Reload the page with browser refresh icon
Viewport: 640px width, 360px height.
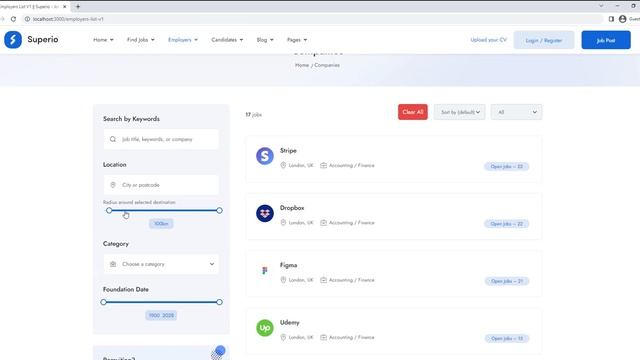click(x=13, y=19)
